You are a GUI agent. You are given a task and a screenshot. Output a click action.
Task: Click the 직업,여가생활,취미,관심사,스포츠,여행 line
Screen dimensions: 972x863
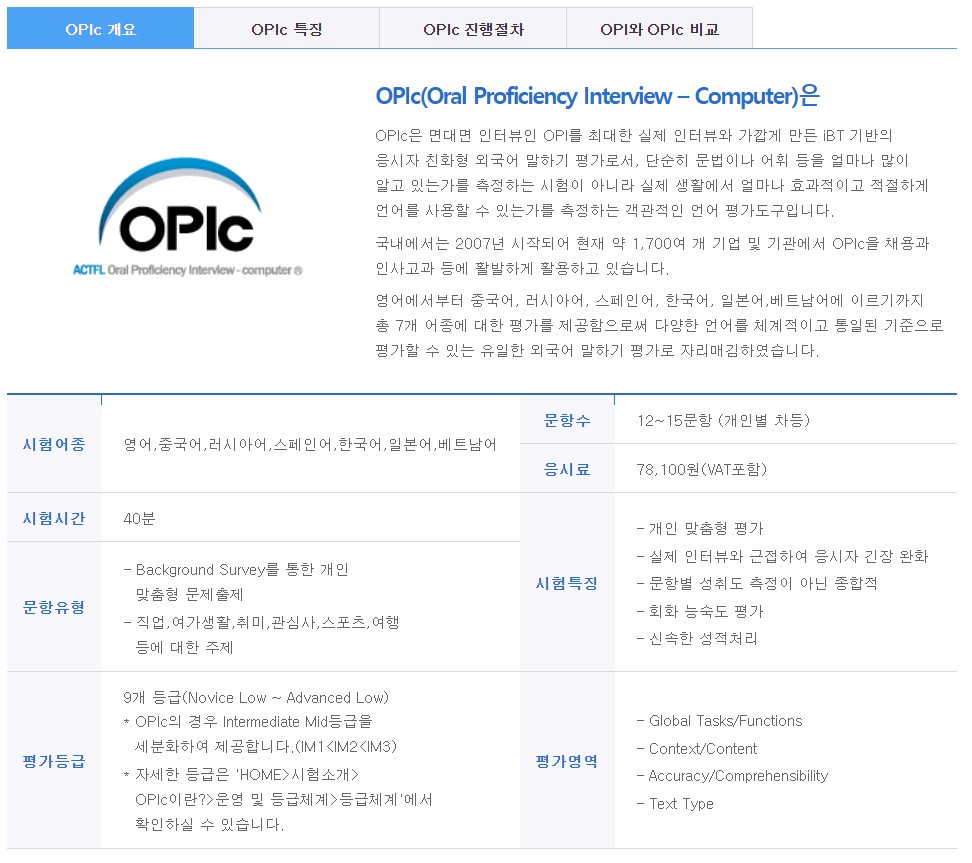click(x=261, y=622)
